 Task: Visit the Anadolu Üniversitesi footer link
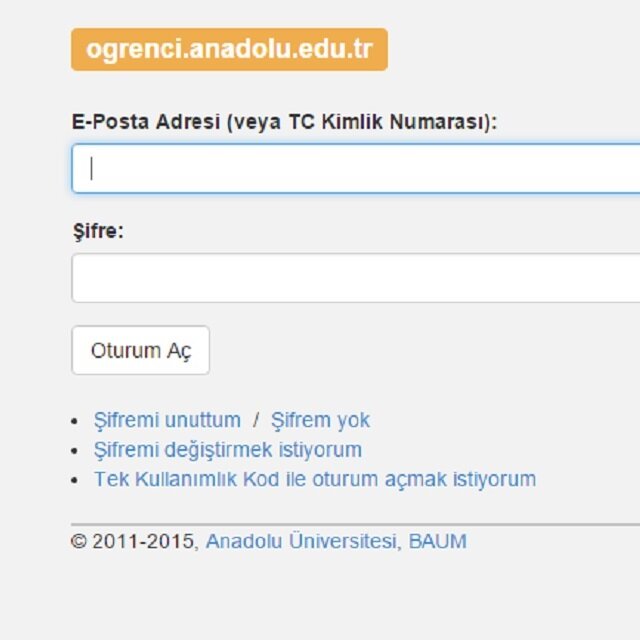tap(301, 541)
